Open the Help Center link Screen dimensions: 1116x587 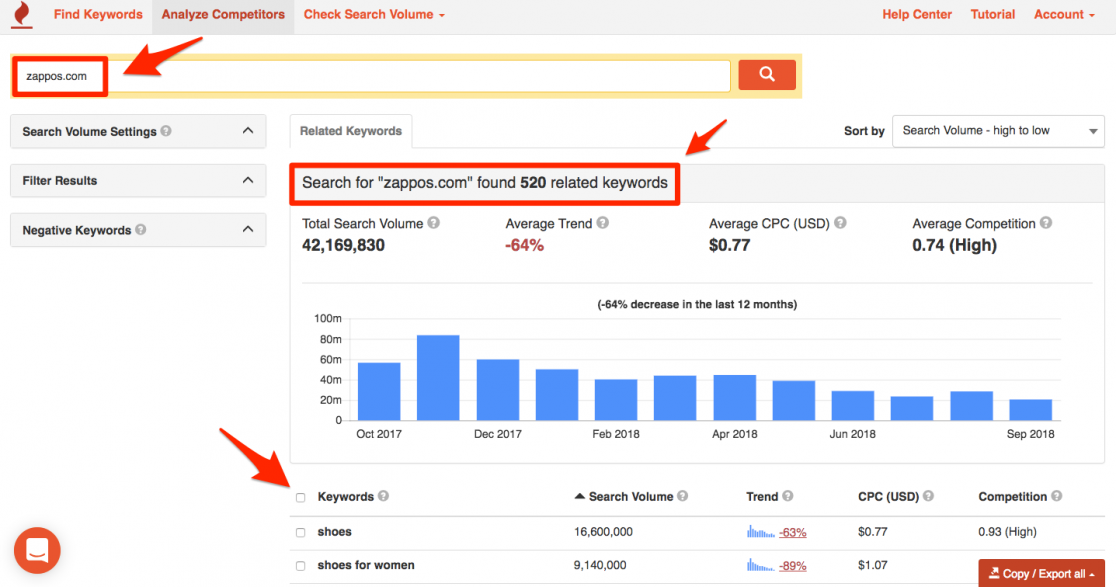[916, 14]
